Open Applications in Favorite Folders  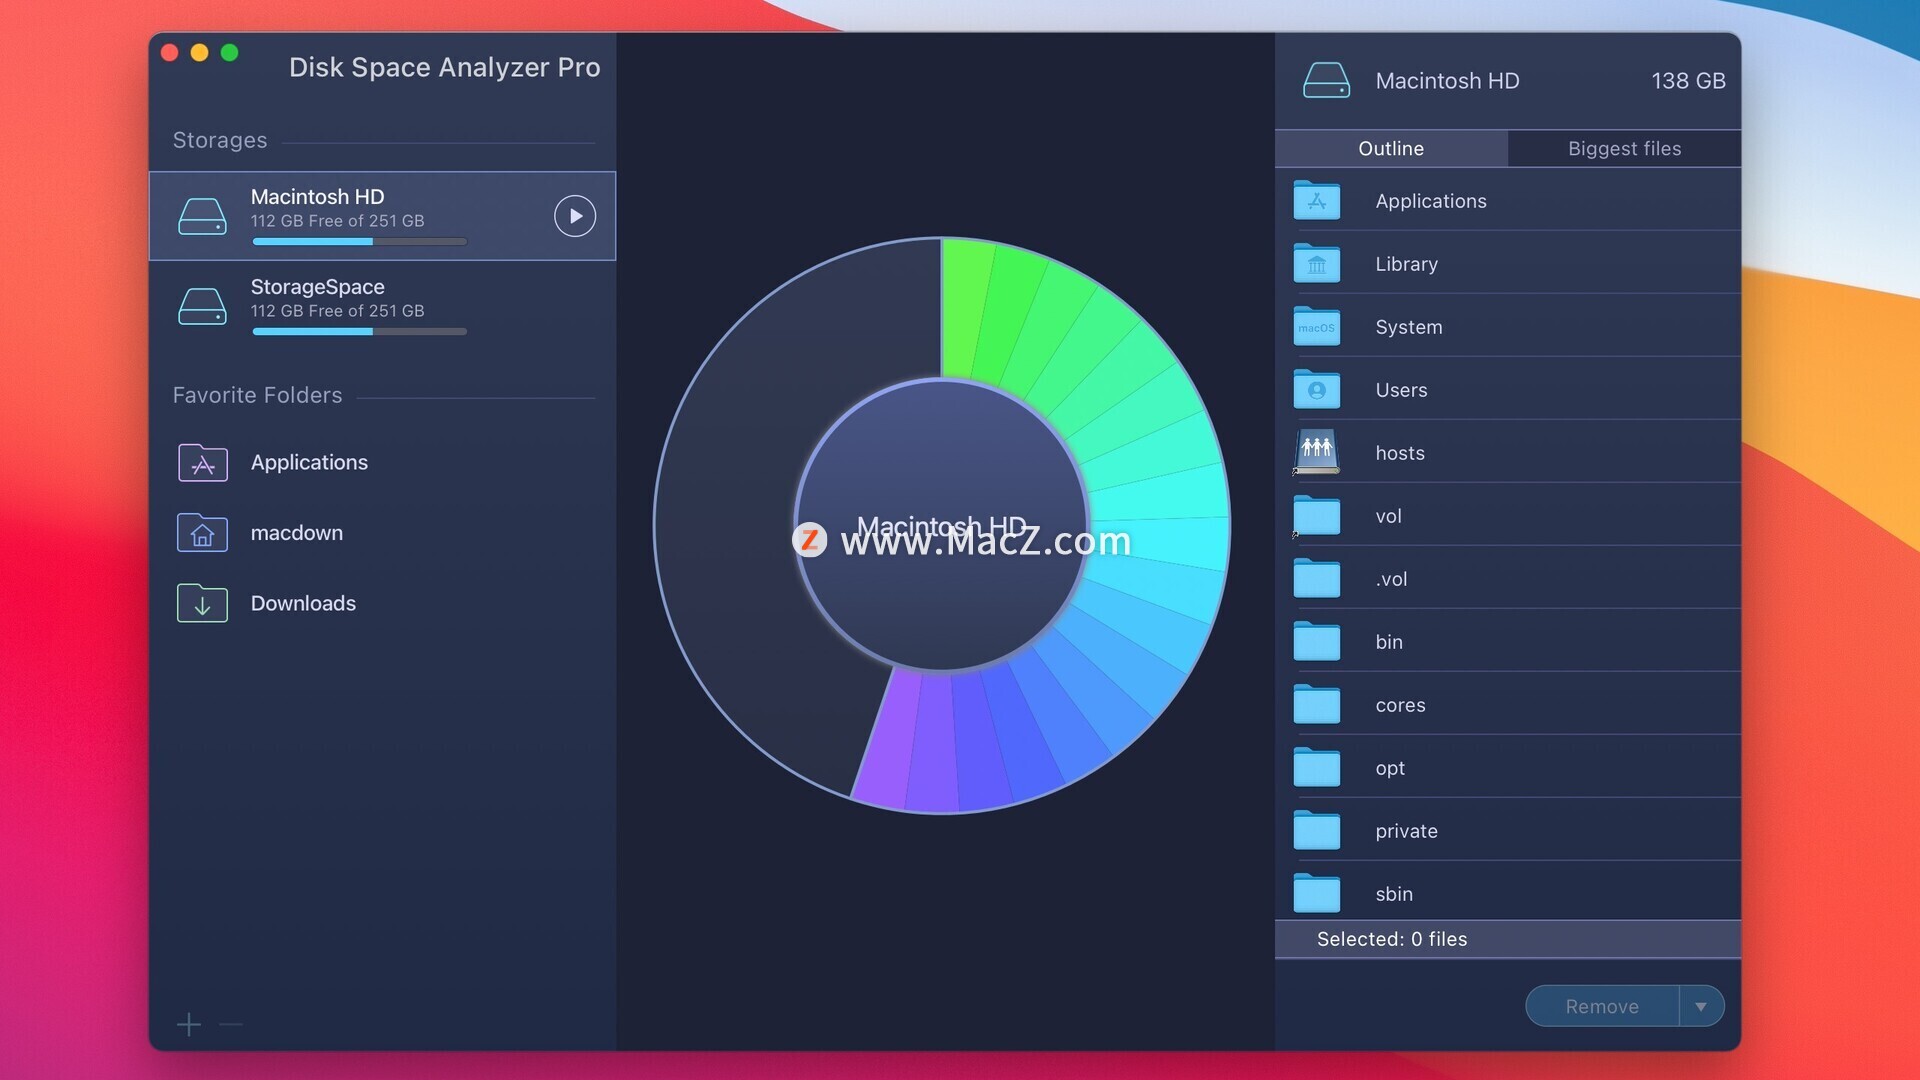pyautogui.click(x=309, y=462)
